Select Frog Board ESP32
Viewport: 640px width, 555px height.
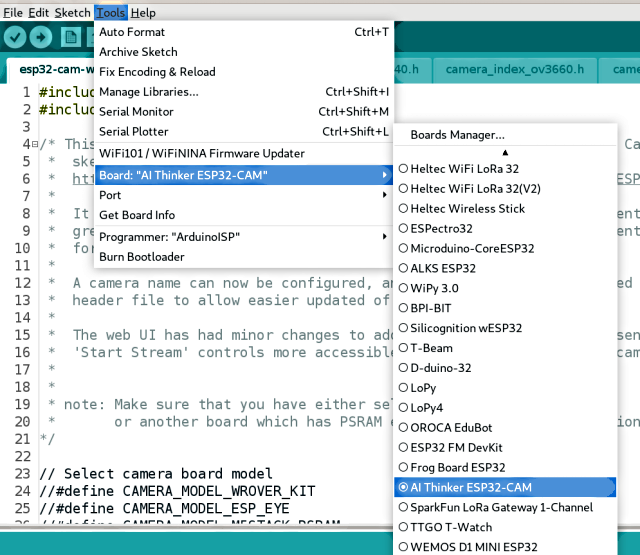coord(505,467)
